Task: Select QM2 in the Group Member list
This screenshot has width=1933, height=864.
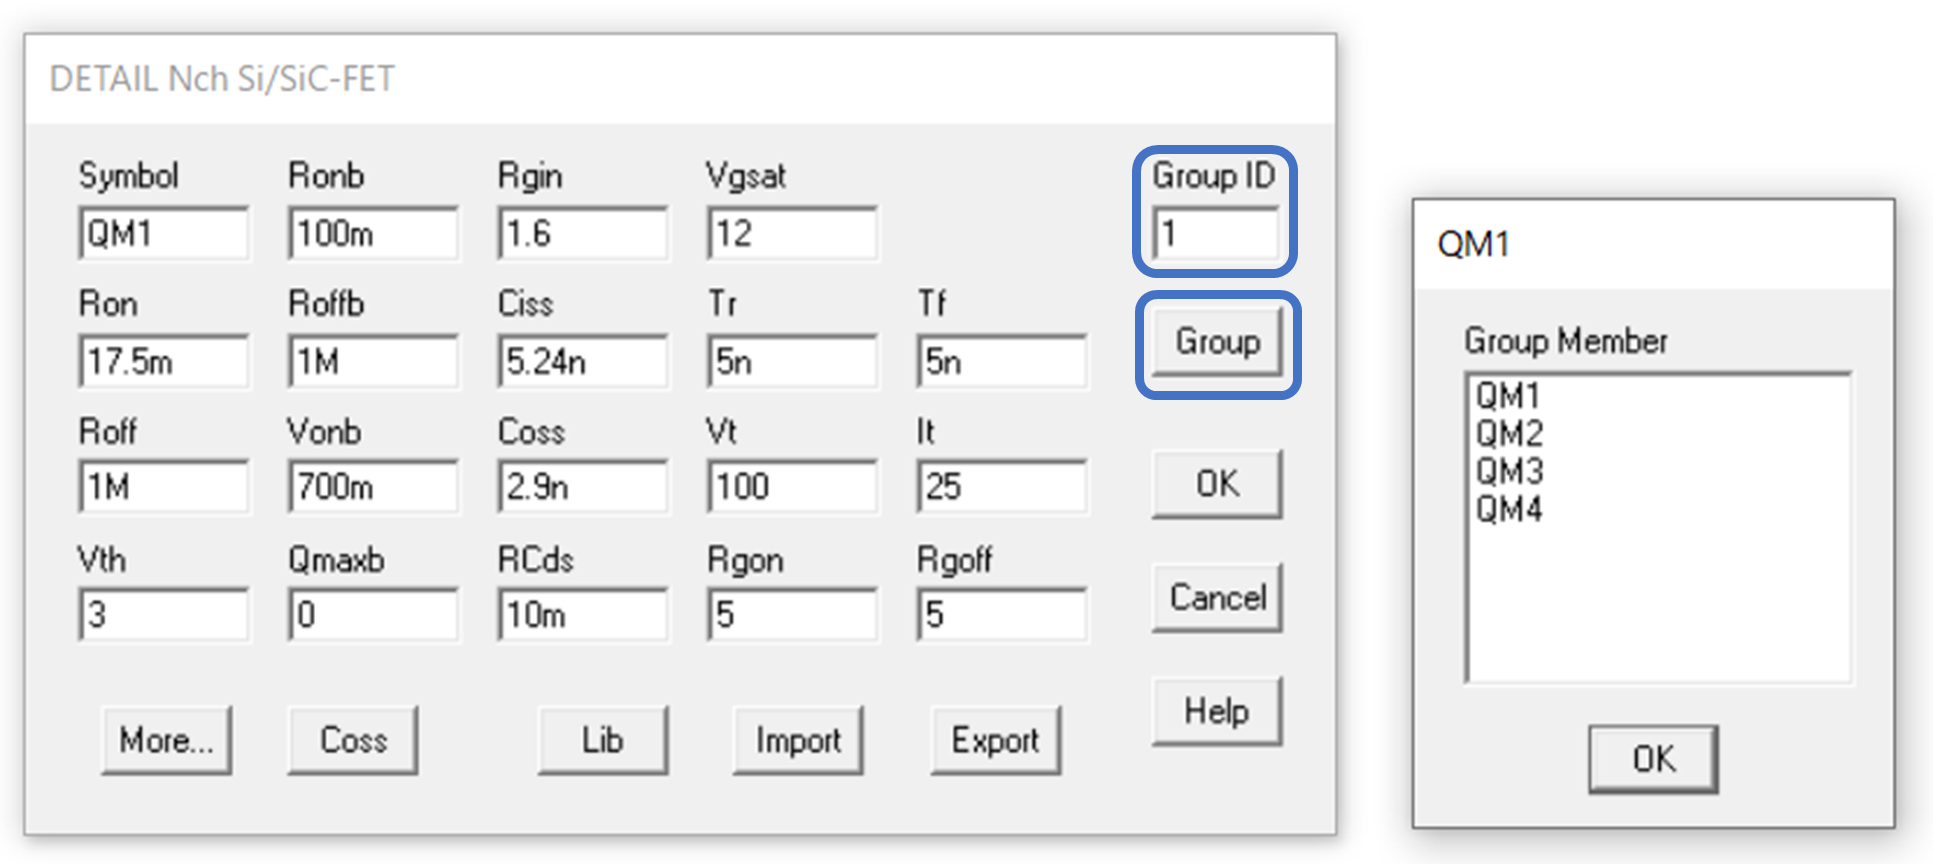Action: 1510,434
